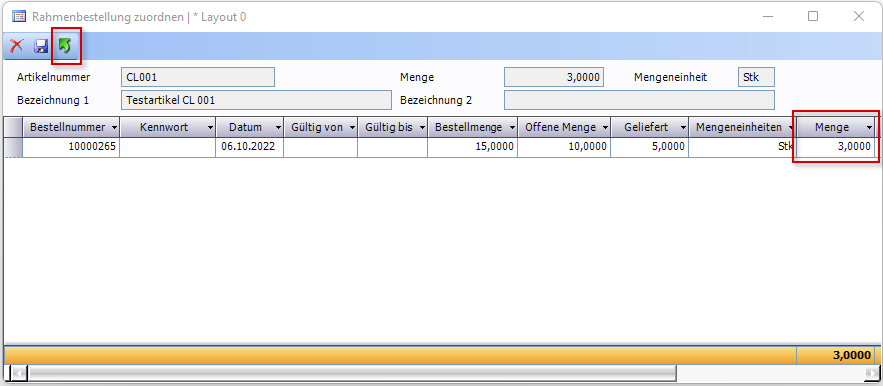The width and height of the screenshot is (883, 386).
Task: Click the red X cancel icon in toolbar
Action: click(x=17, y=46)
